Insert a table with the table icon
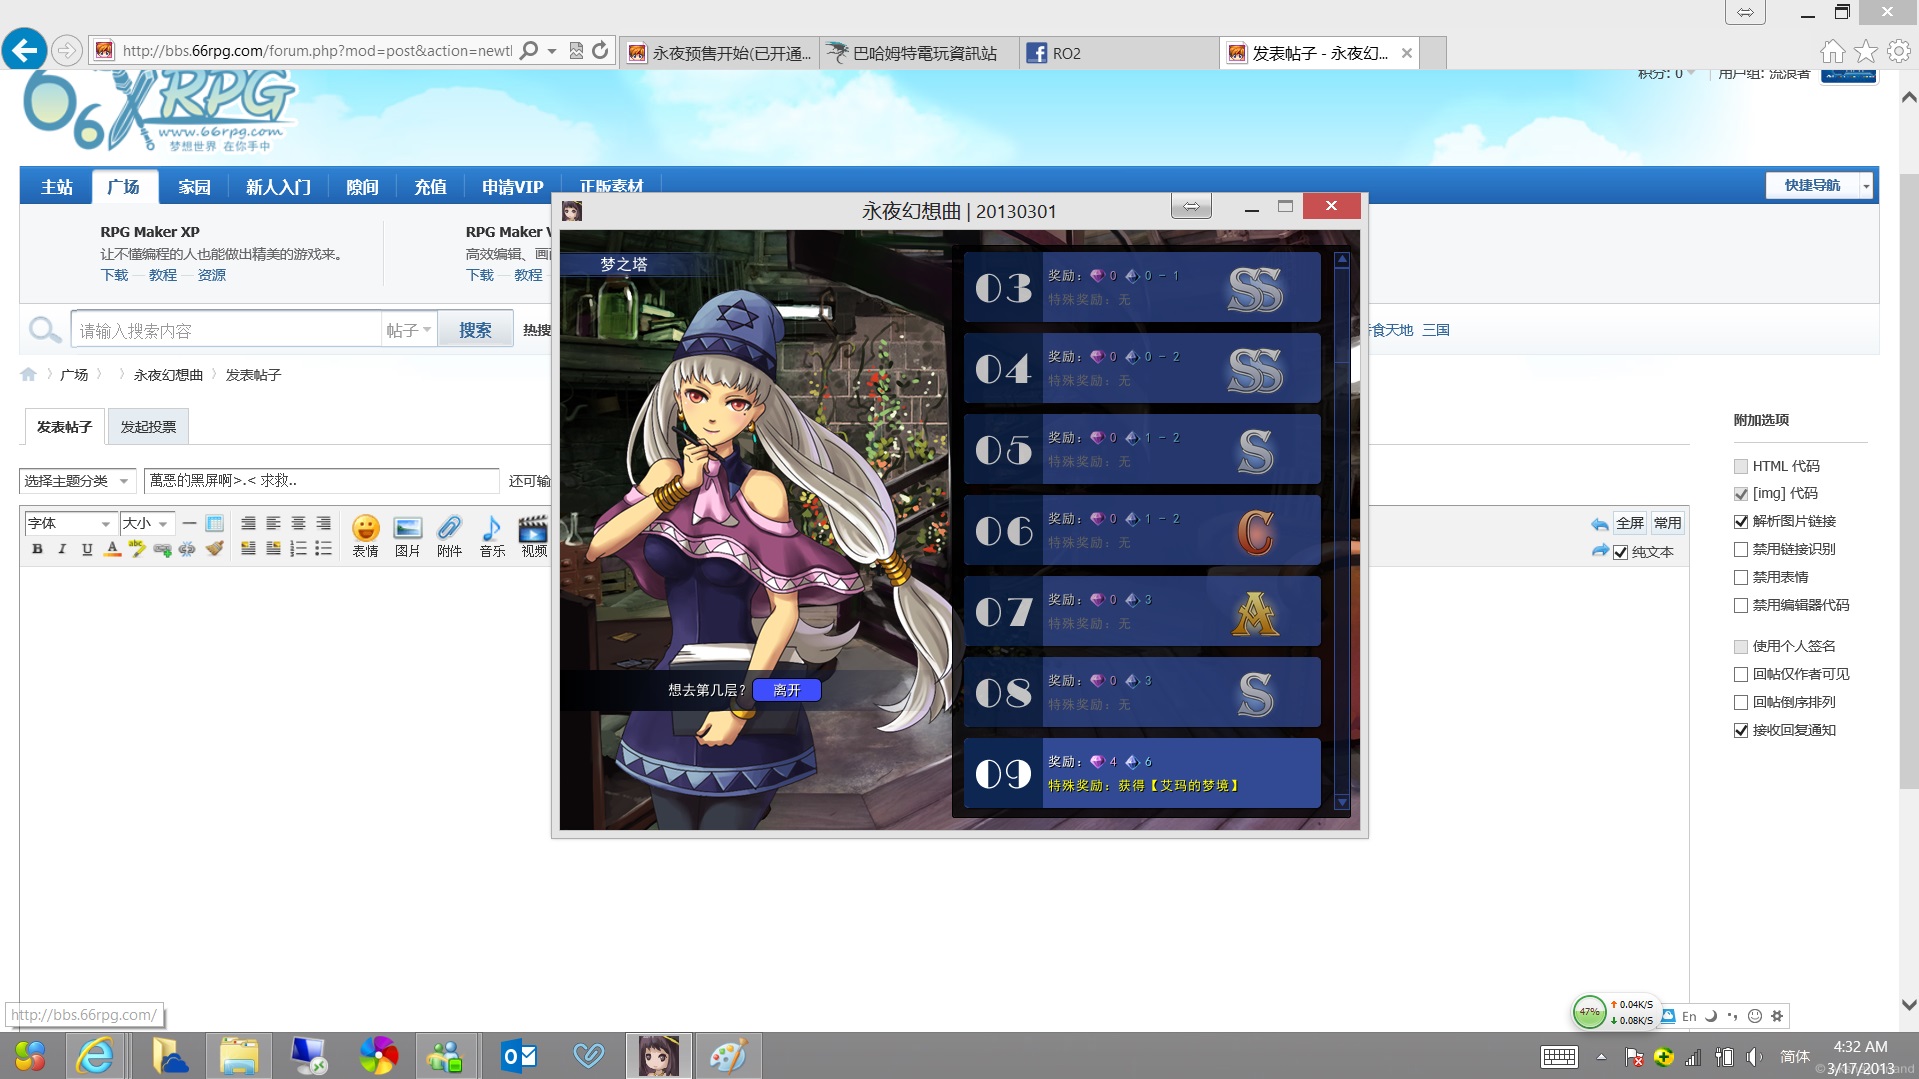 click(x=214, y=523)
